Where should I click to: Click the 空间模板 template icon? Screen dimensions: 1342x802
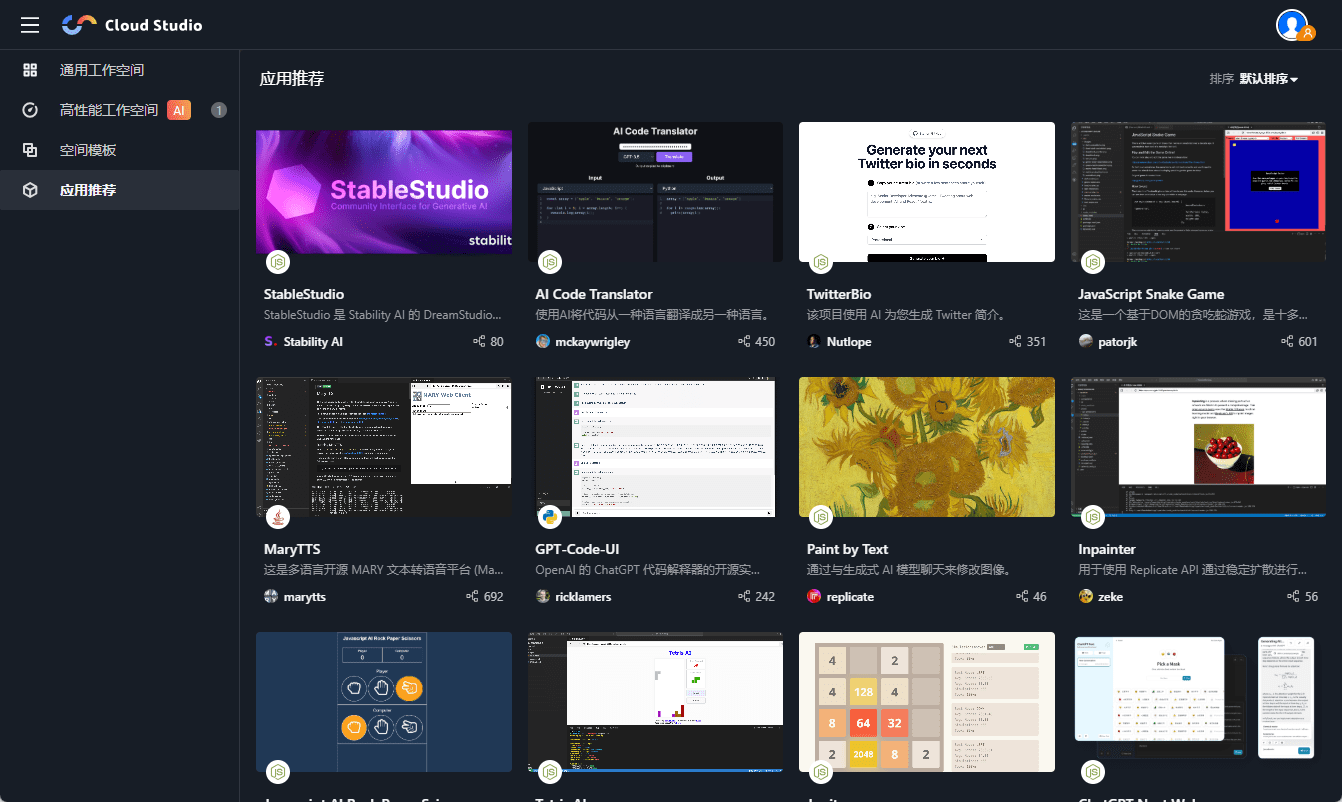[30, 150]
